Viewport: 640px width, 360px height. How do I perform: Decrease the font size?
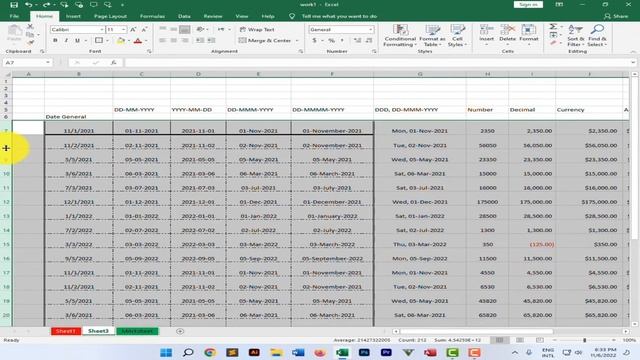pyautogui.click(x=144, y=29)
